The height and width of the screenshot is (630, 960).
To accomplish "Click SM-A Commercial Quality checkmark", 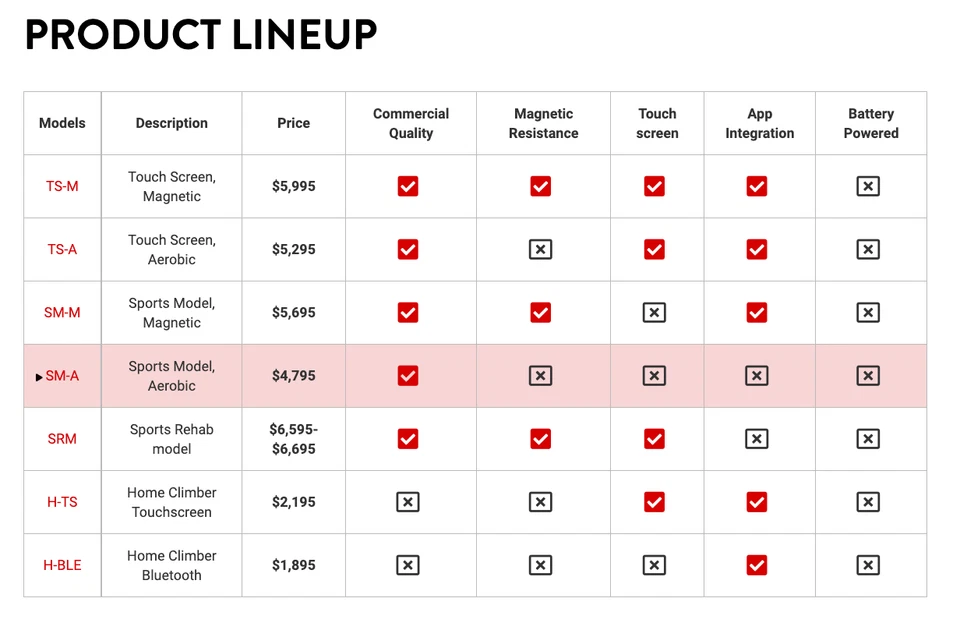I will [408, 376].
